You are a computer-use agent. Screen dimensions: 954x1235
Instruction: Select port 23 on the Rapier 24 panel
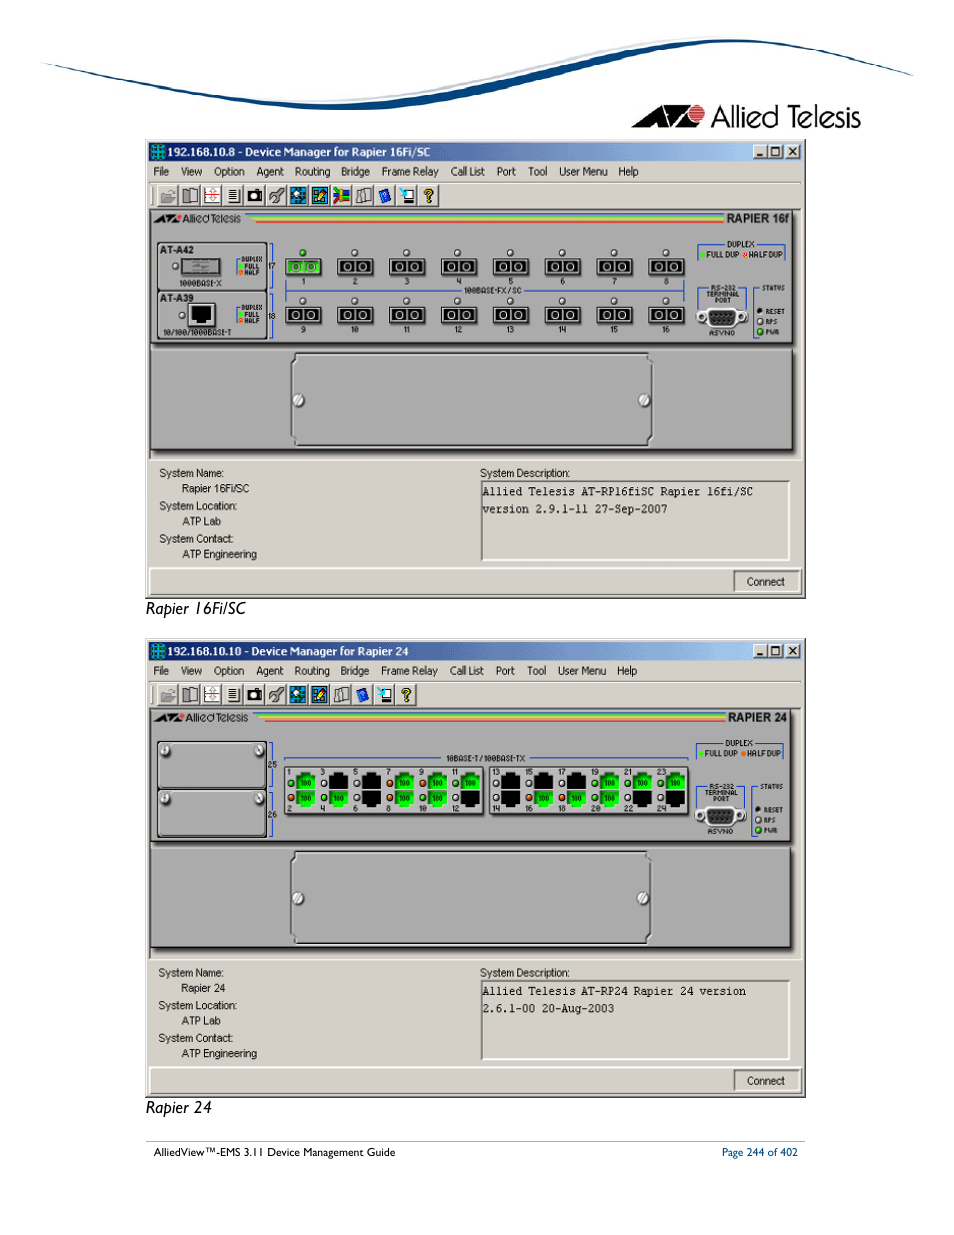pos(676,782)
